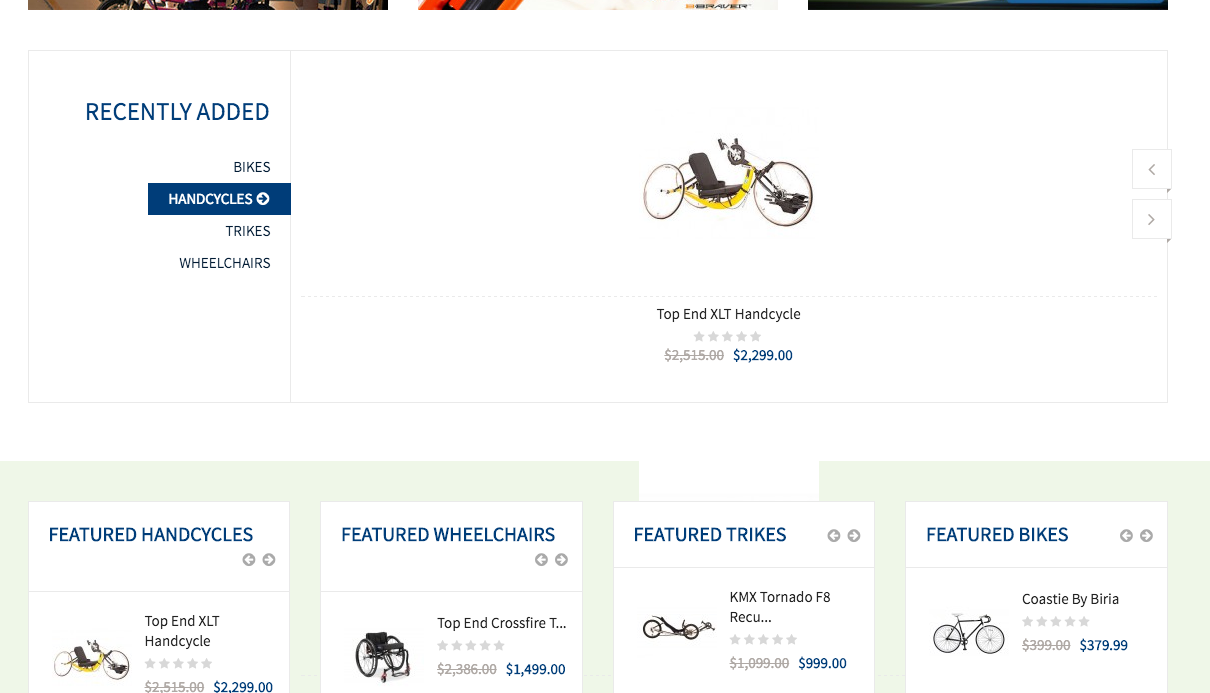This screenshot has height=693, width=1210.
Task: Click previous arrow in Featured Bikes
Action: coord(1126,536)
